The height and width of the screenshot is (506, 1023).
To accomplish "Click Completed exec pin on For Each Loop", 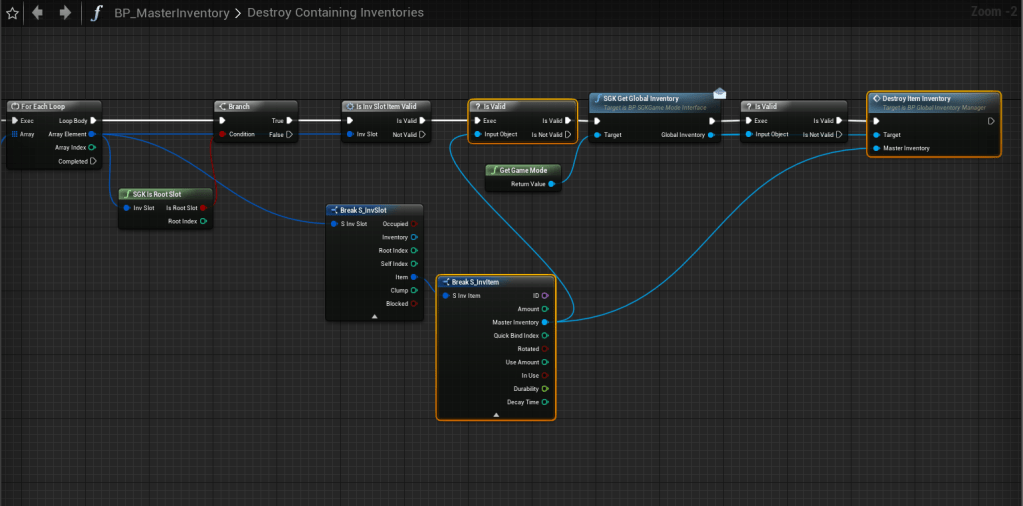I will coord(93,160).
